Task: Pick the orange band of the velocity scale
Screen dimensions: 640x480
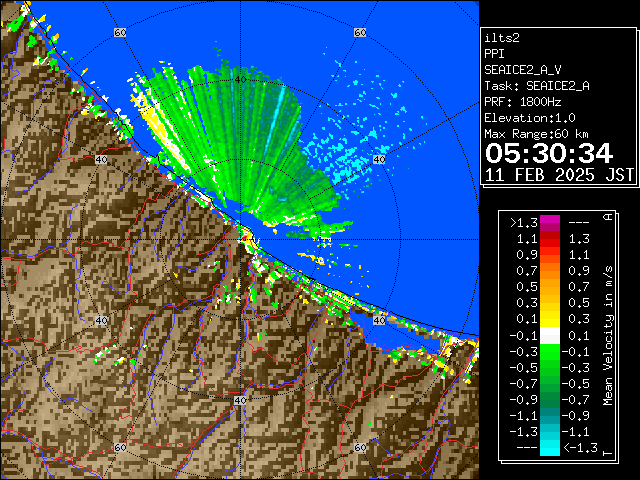Action: (550, 271)
